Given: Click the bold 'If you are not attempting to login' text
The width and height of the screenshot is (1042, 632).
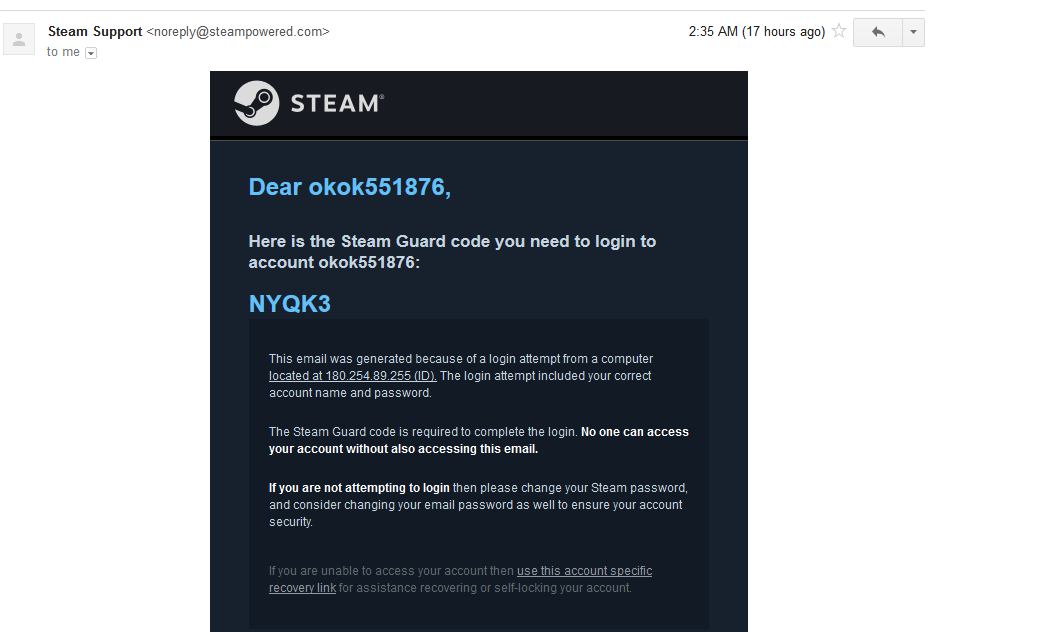Looking at the screenshot, I should (x=359, y=488).
